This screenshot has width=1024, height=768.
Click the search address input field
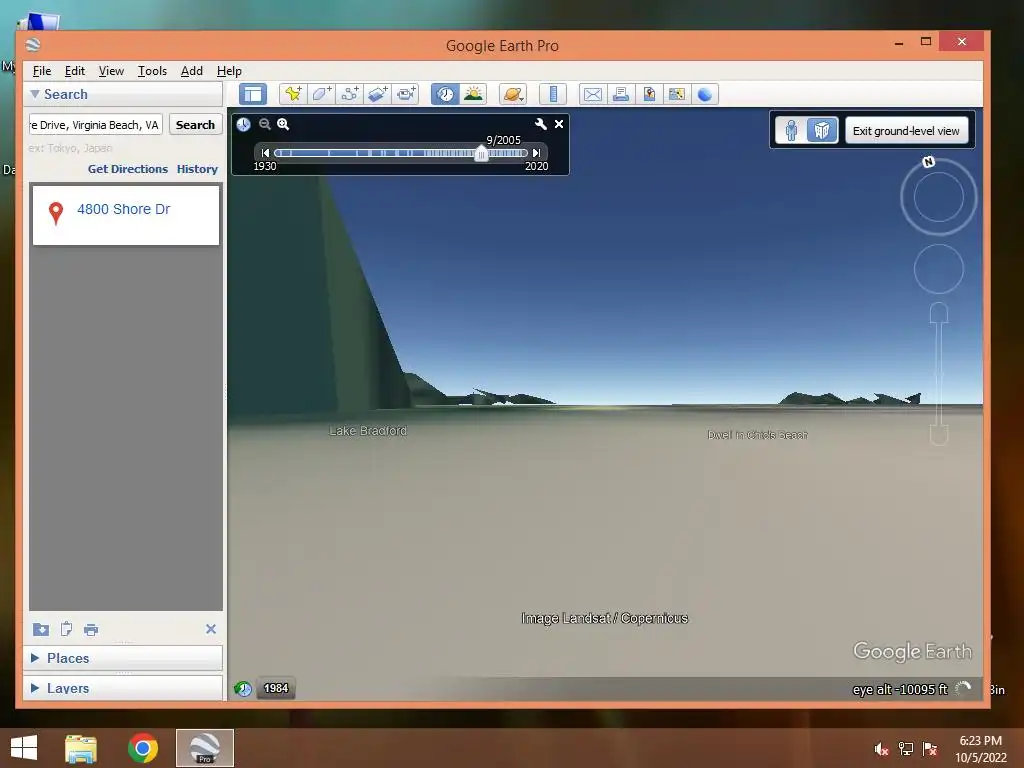pyautogui.click(x=95, y=125)
